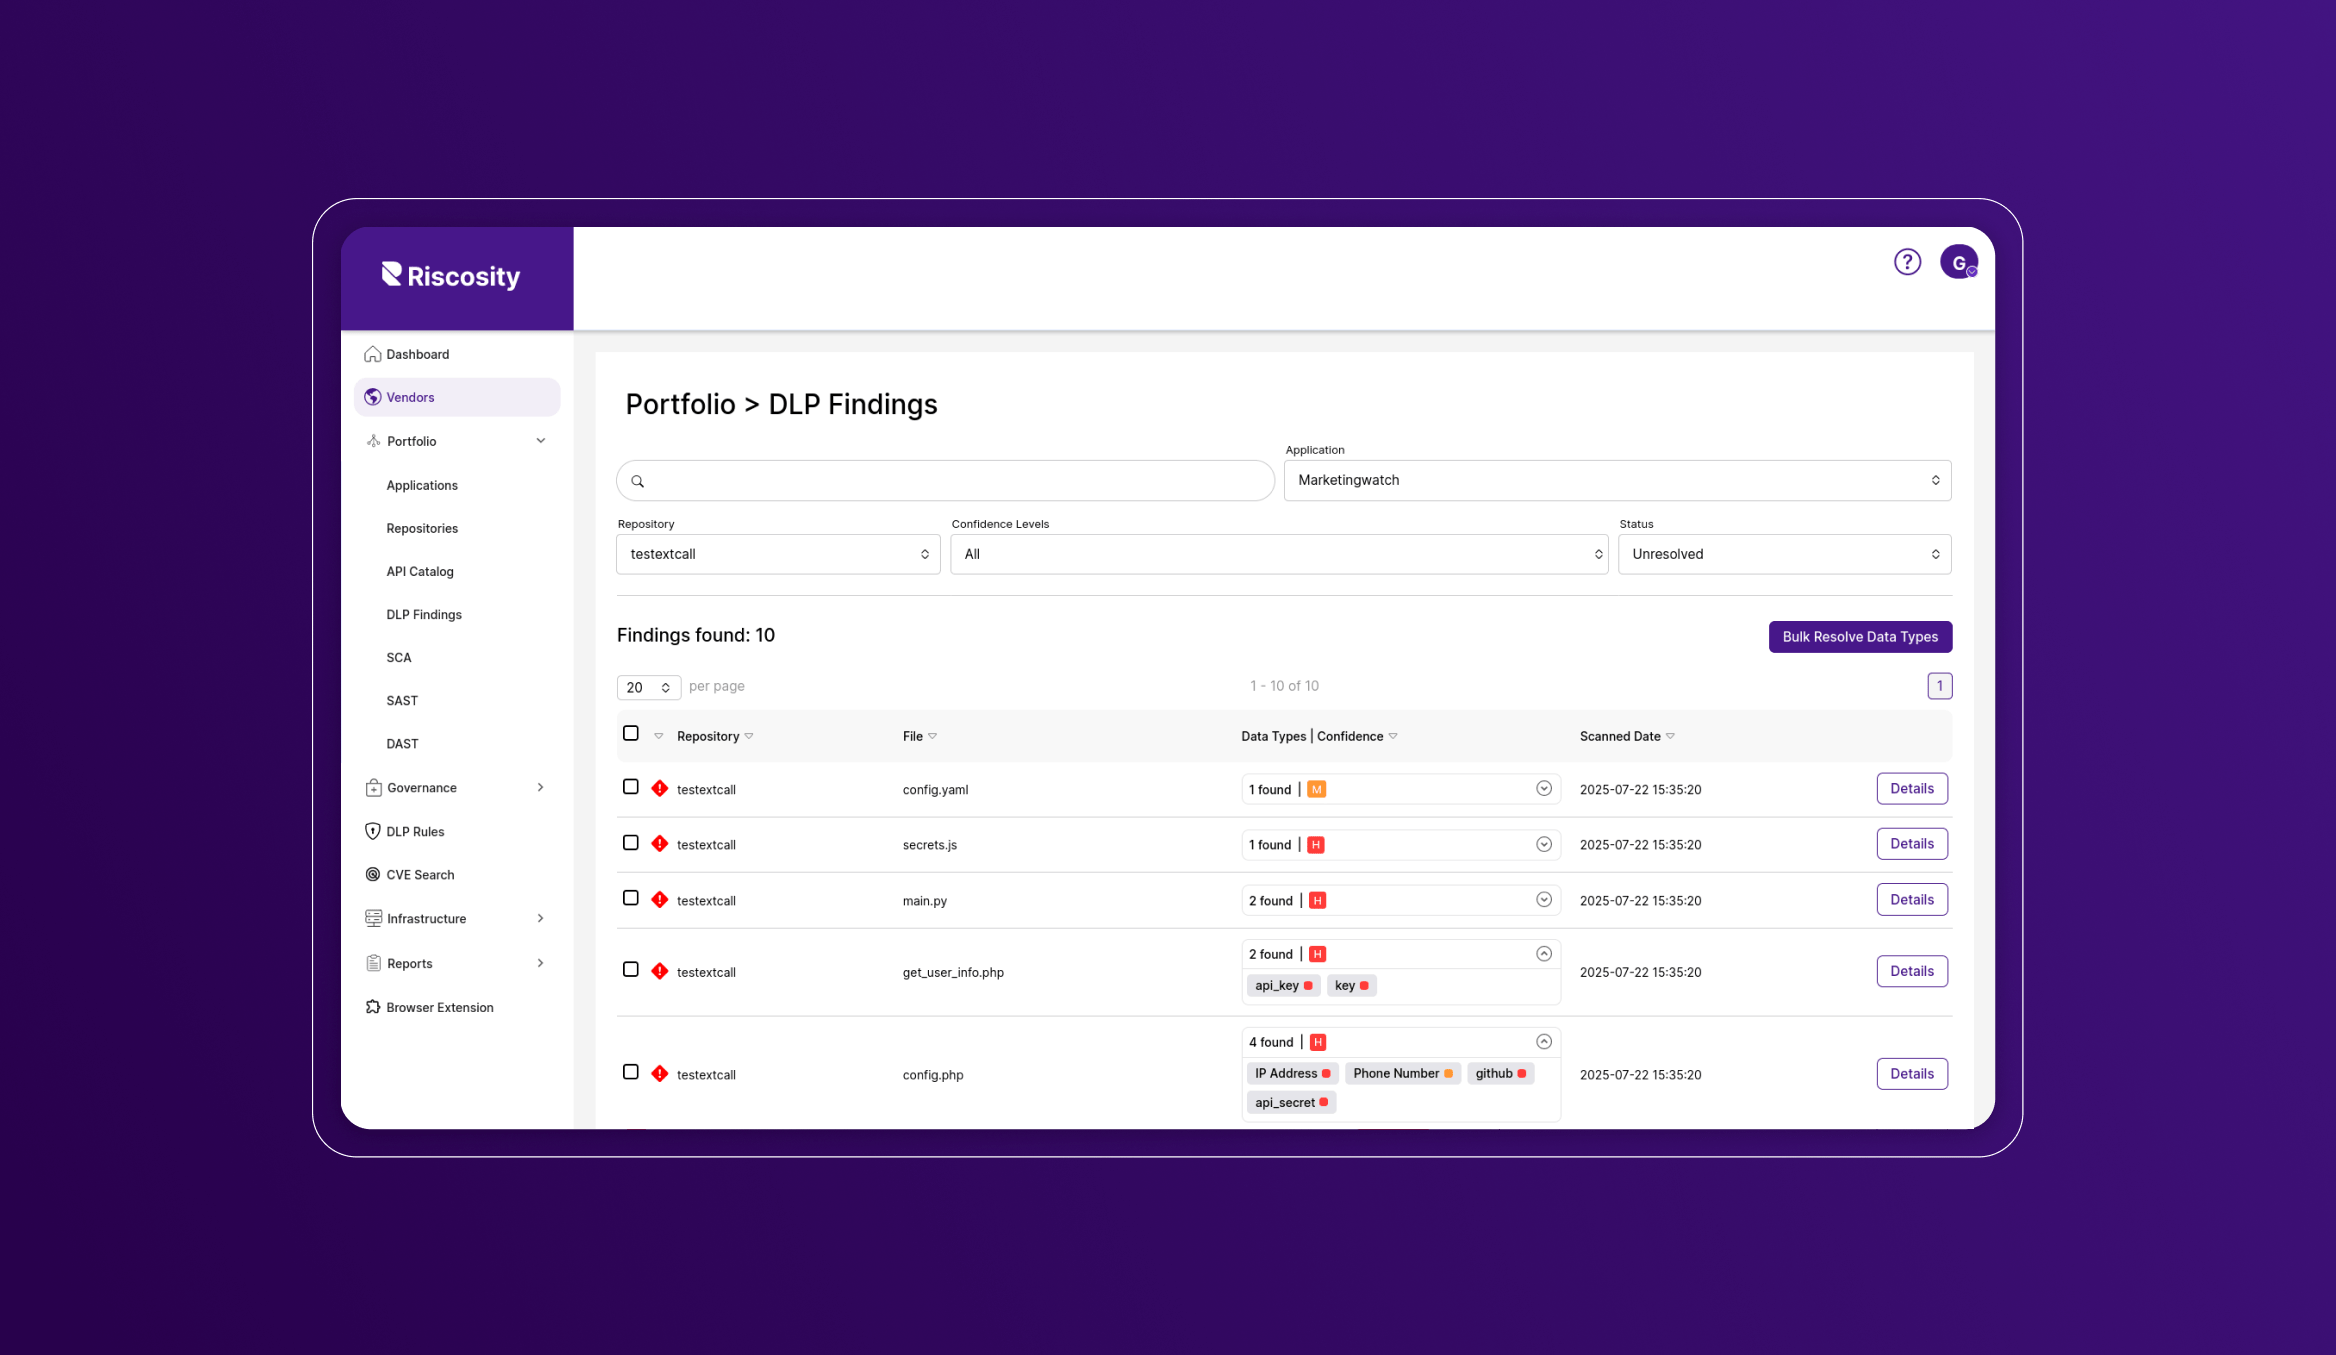
Task: Collapse the Portfolio sidebar chevron
Action: (x=541, y=441)
